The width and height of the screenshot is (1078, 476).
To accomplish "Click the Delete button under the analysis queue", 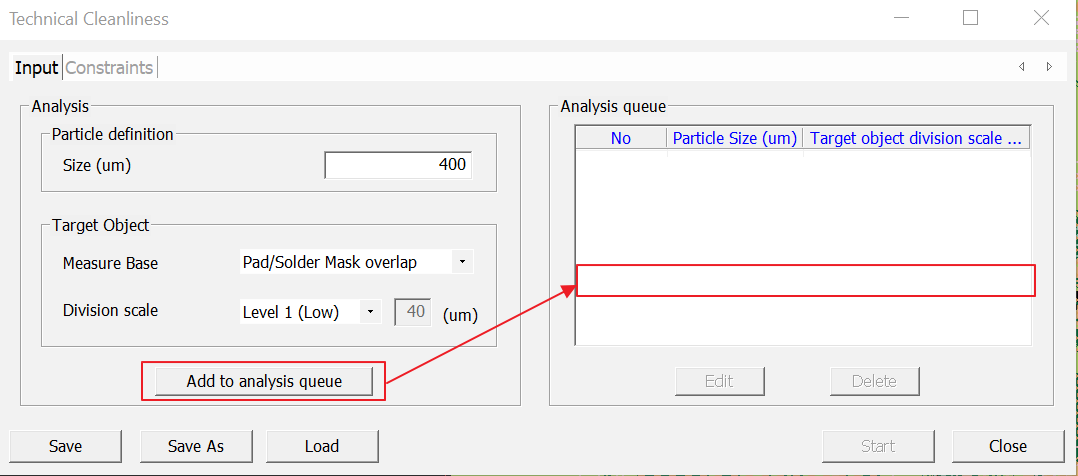I will [874, 381].
